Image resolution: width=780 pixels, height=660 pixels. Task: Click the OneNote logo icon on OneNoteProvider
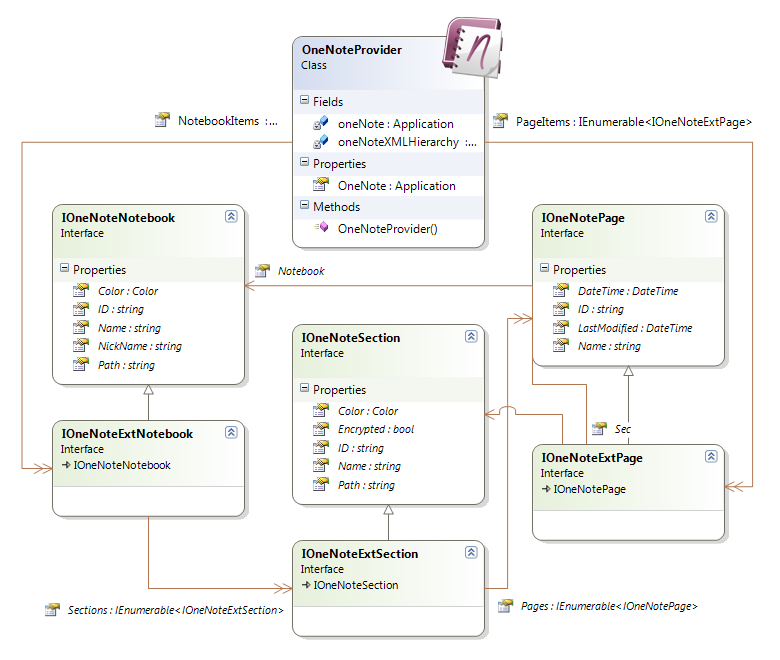point(472,48)
